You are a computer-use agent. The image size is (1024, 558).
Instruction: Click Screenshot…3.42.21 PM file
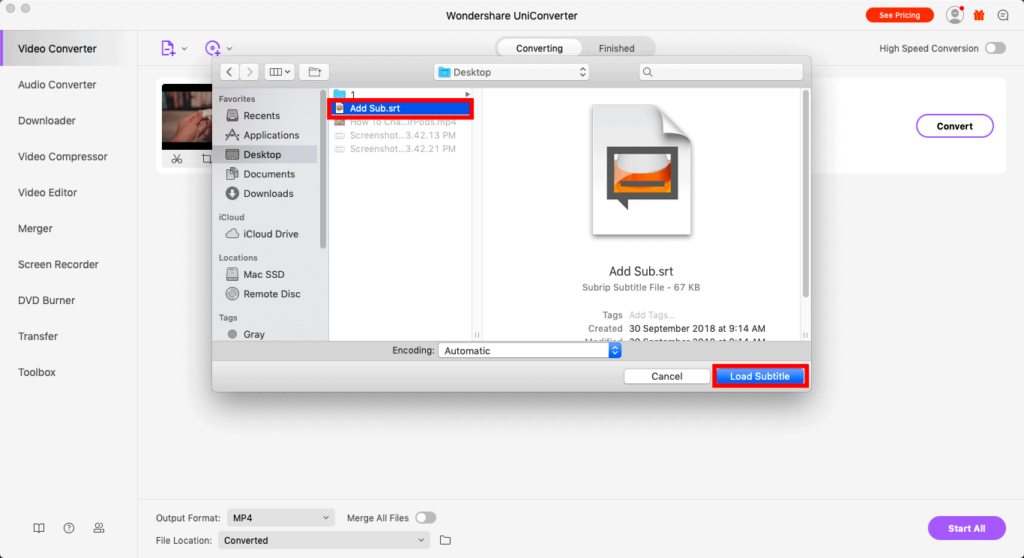pos(401,149)
